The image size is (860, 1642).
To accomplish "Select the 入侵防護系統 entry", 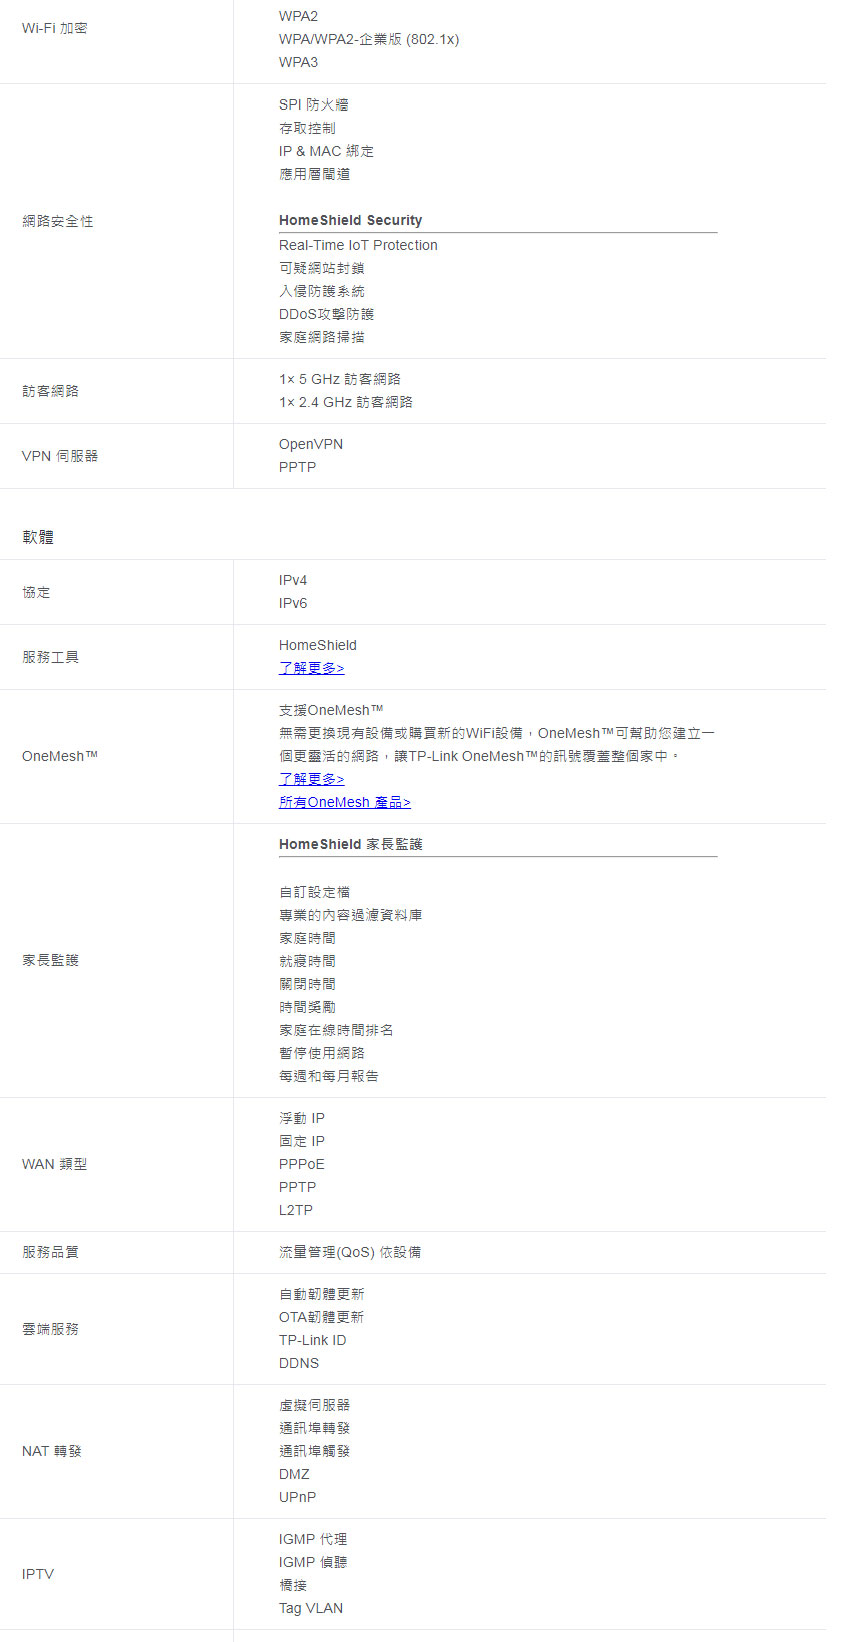I will tap(321, 291).
